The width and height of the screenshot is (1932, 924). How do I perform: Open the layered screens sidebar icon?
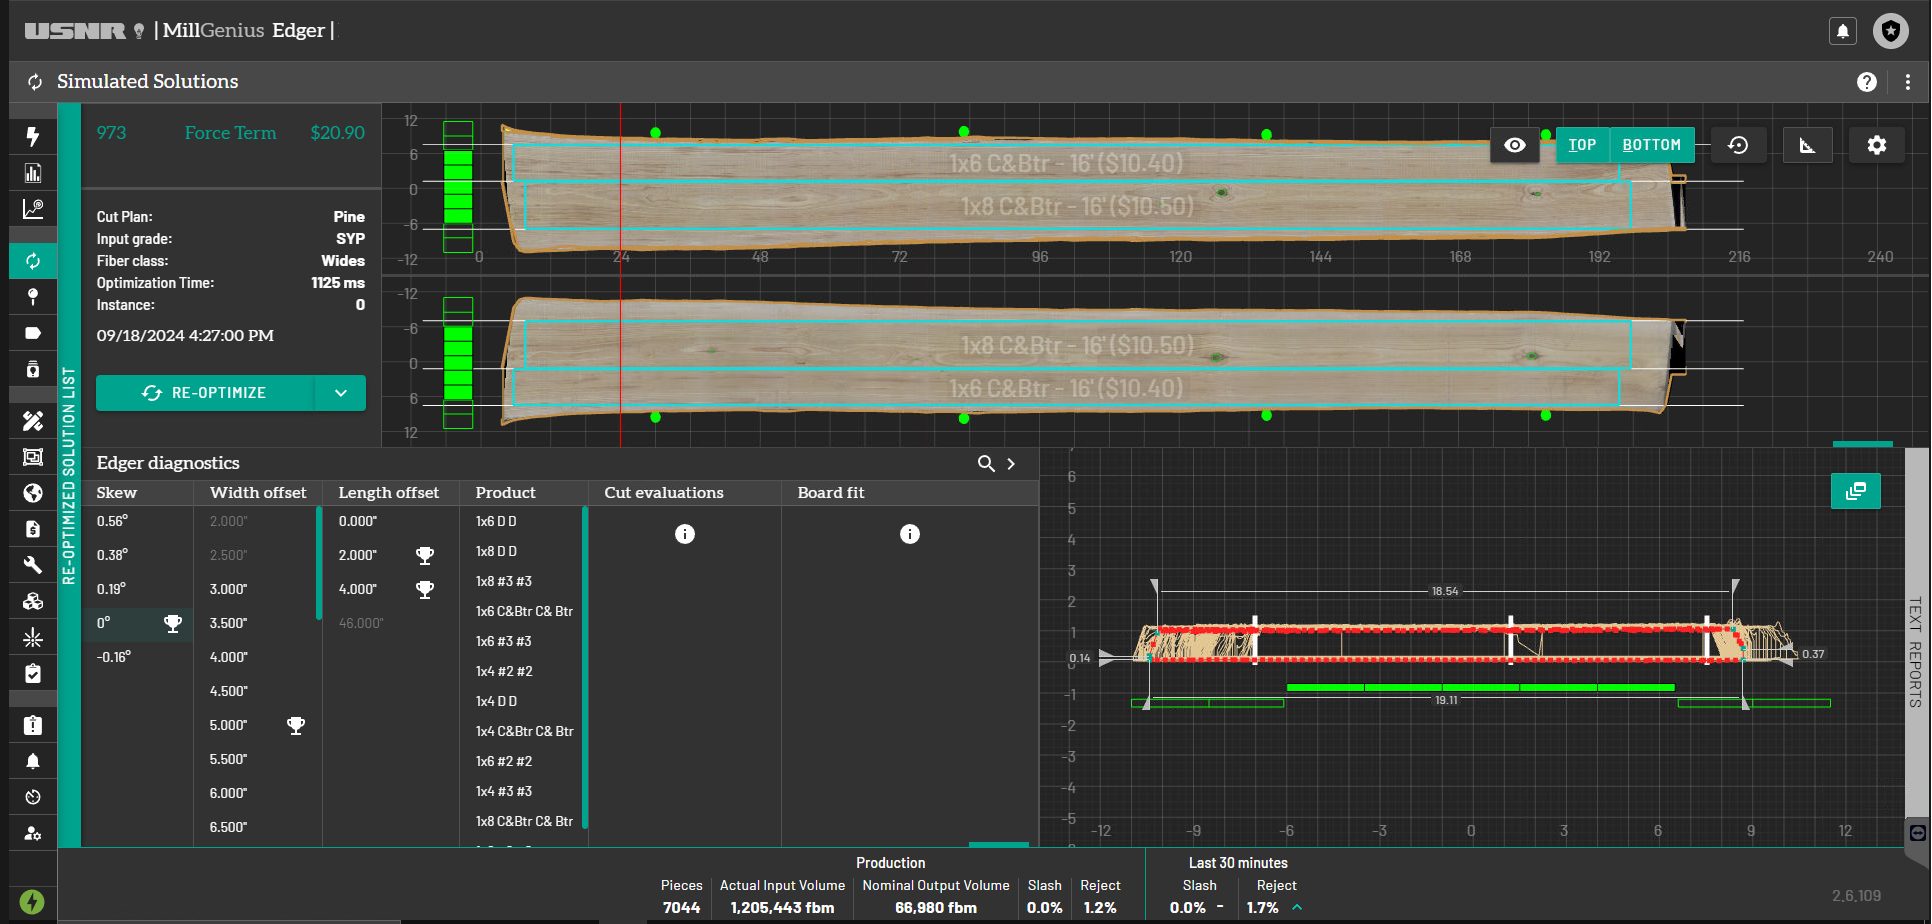[33, 457]
